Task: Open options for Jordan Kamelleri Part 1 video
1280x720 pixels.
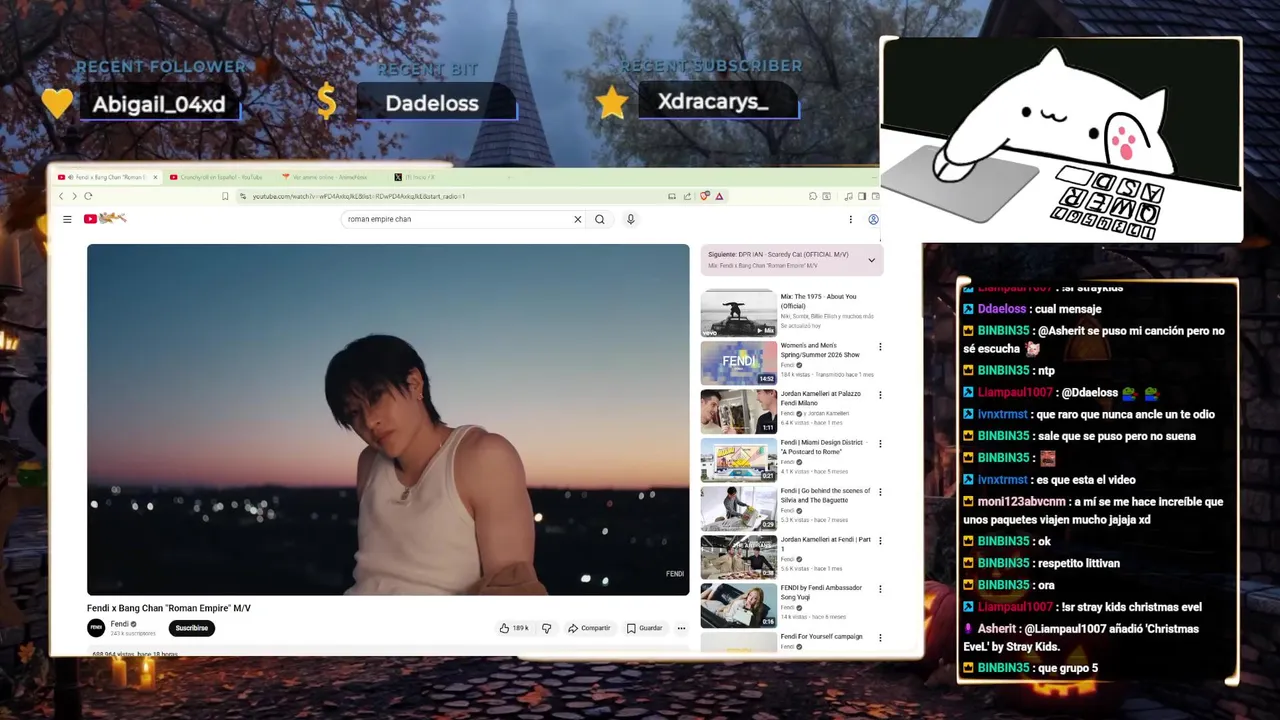Action: pyautogui.click(x=880, y=541)
